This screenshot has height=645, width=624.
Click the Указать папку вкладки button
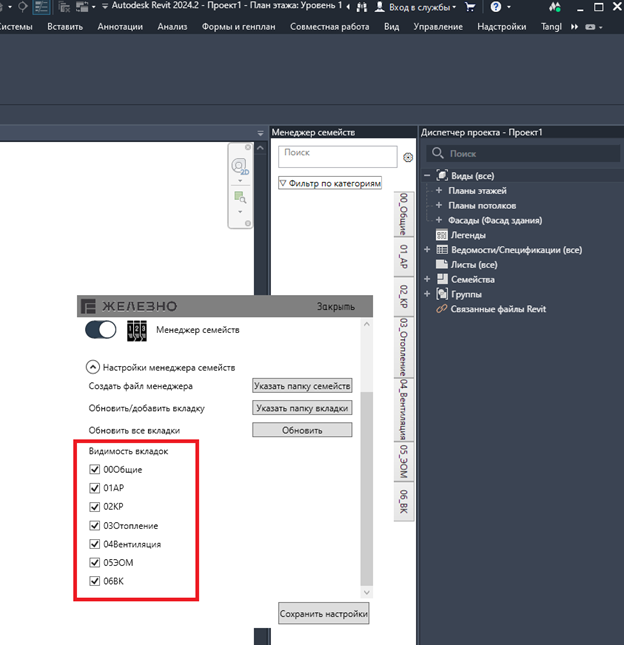pyautogui.click(x=302, y=408)
